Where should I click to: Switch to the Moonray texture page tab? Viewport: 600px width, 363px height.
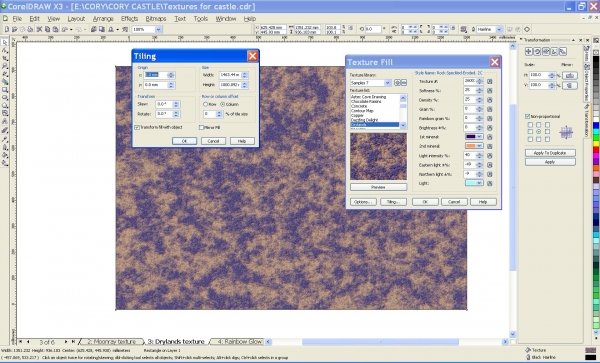coord(111,341)
